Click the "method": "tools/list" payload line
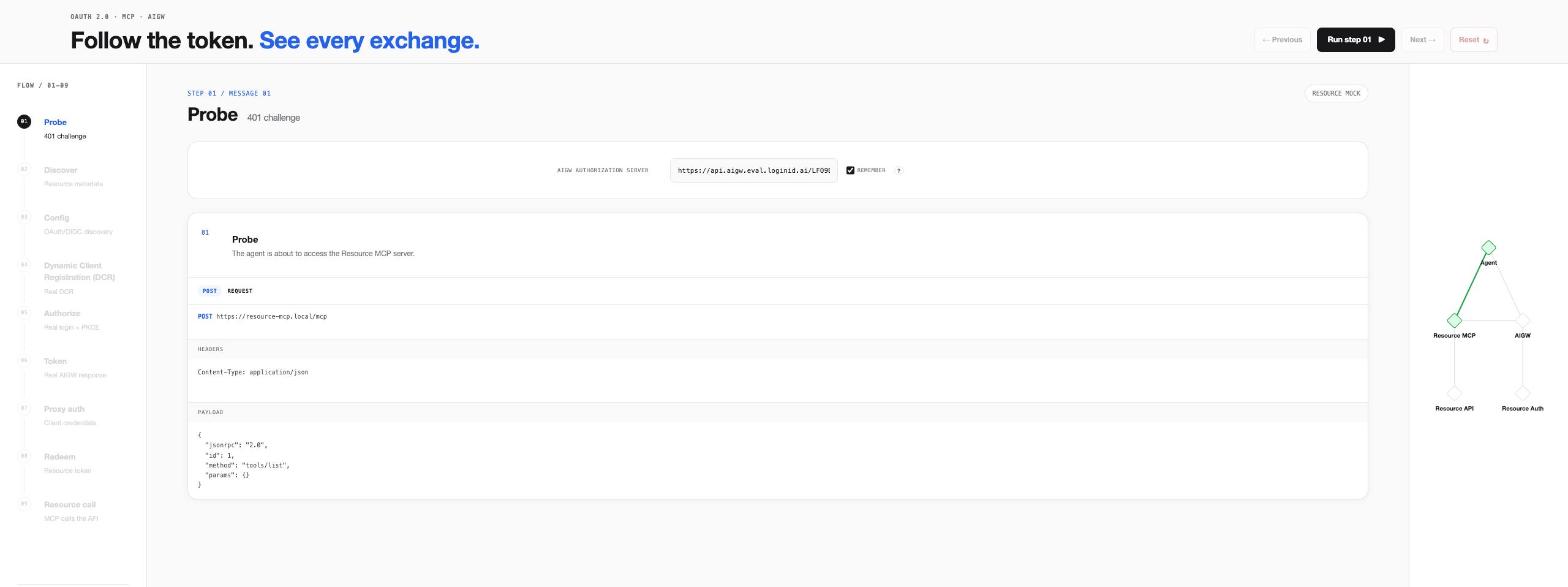Viewport: 1568px width, 587px height. 247,465
